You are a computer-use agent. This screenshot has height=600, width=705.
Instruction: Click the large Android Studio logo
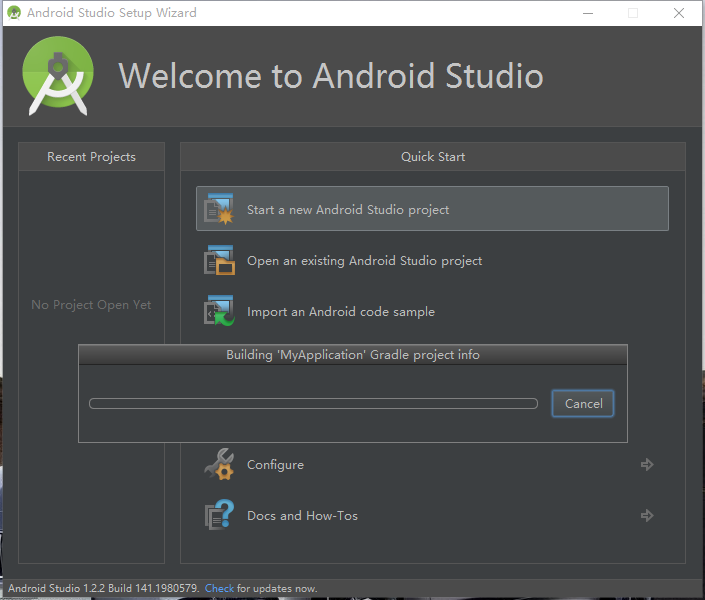click(58, 76)
